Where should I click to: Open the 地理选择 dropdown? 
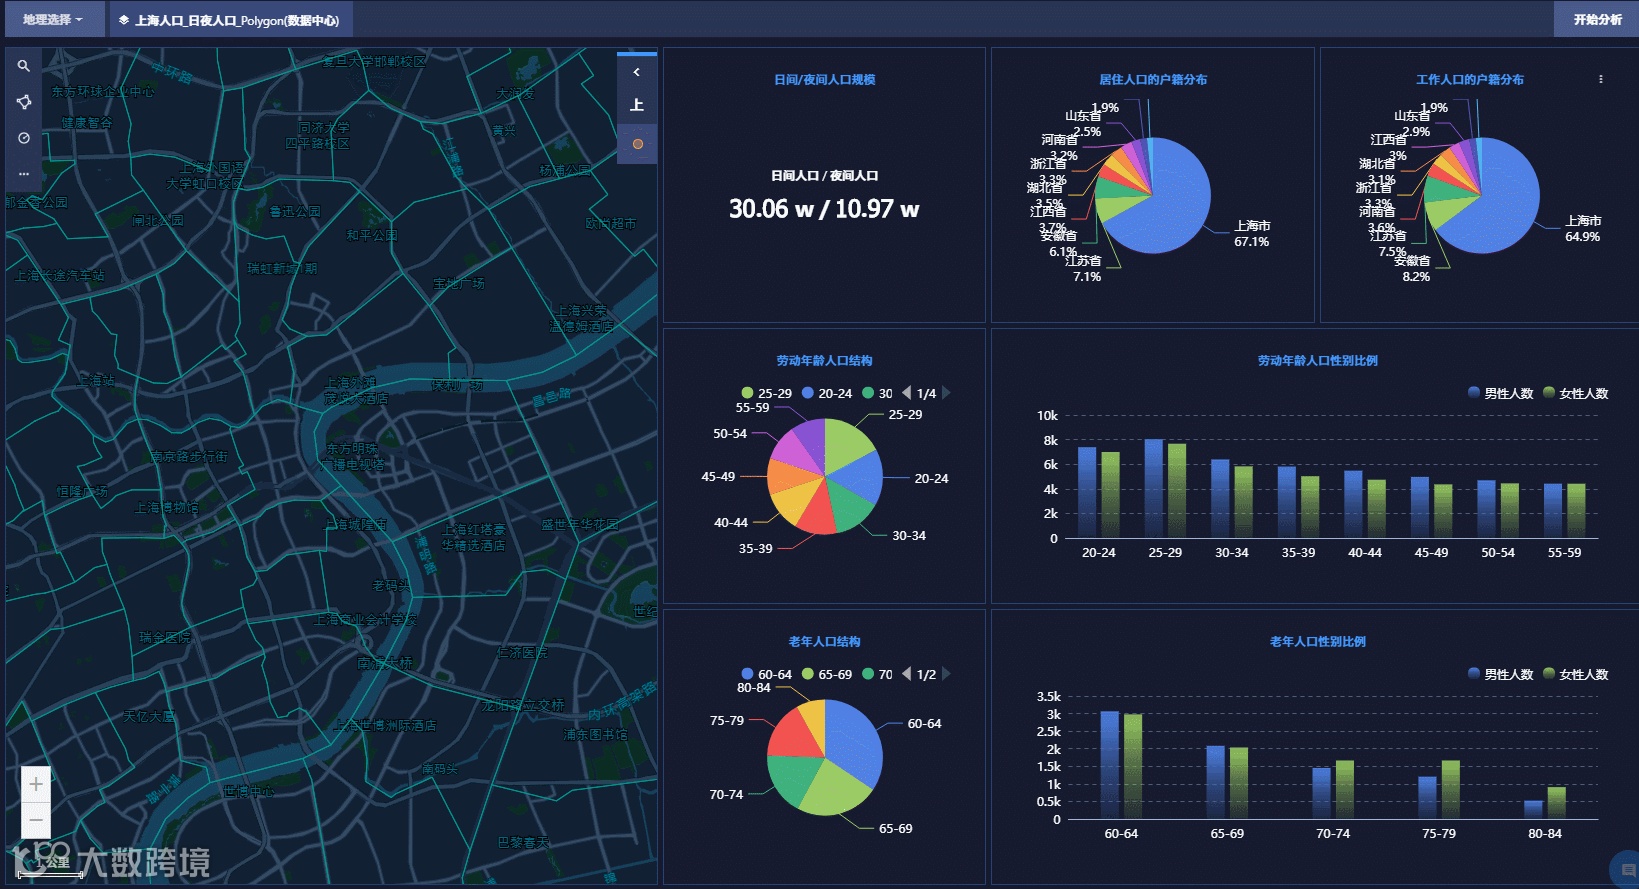[54, 20]
